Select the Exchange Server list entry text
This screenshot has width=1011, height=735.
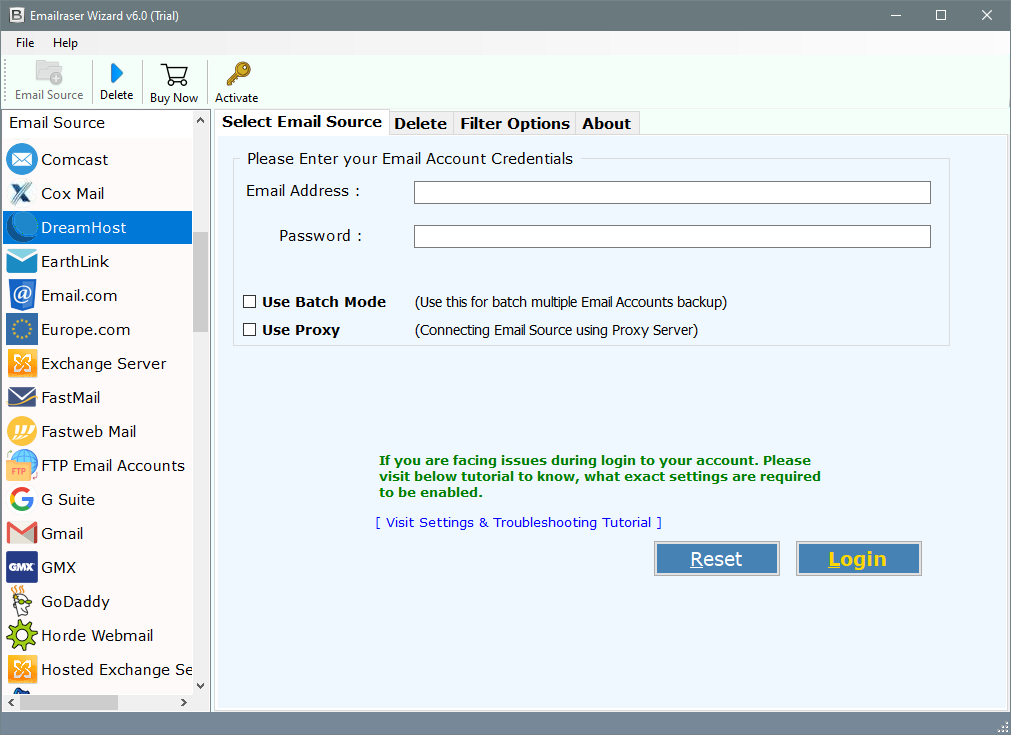tap(103, 363)
